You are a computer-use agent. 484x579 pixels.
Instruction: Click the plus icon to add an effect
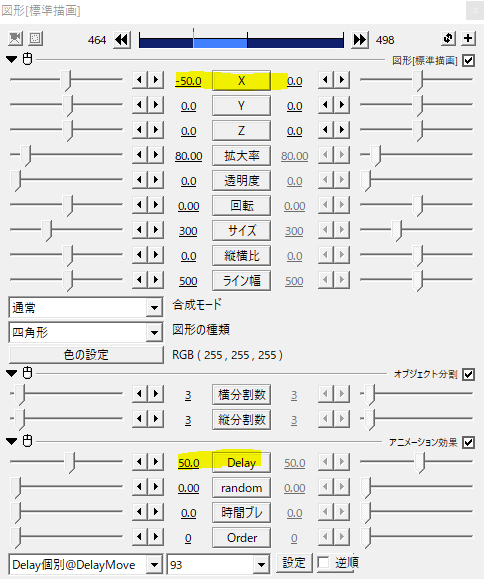(x=468, y=38)
